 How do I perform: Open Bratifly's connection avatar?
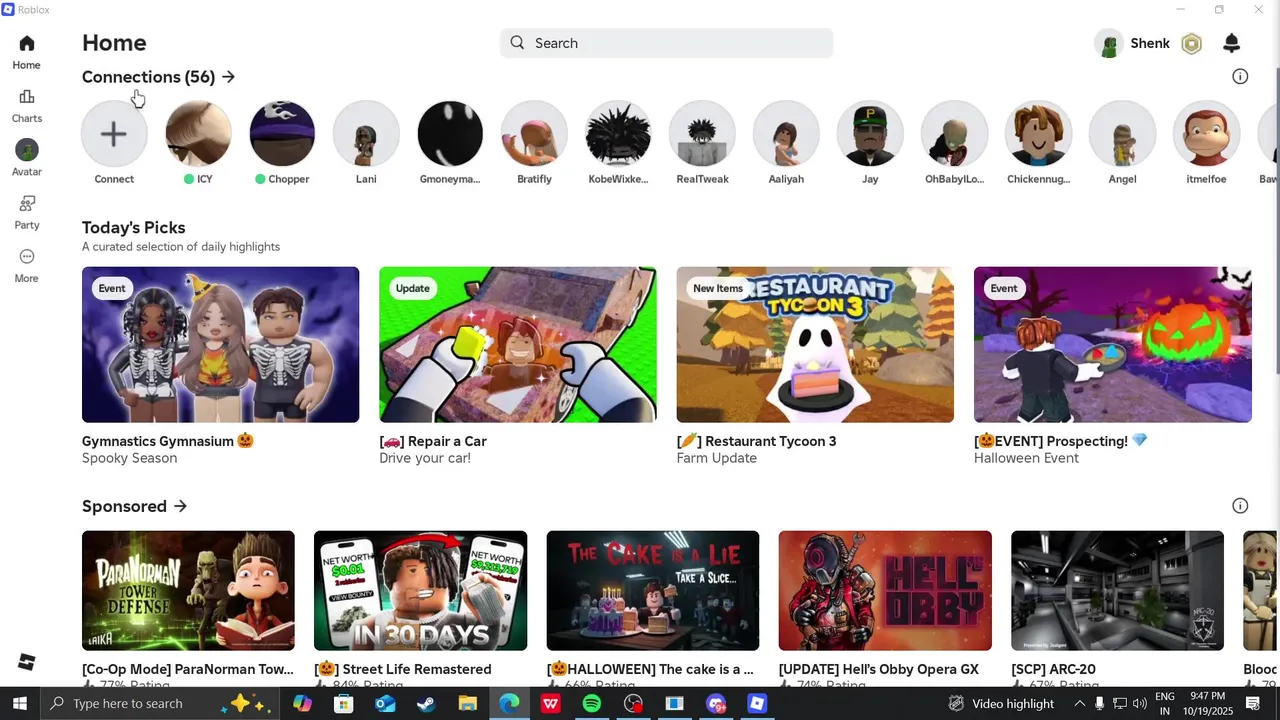click(534, 133)
